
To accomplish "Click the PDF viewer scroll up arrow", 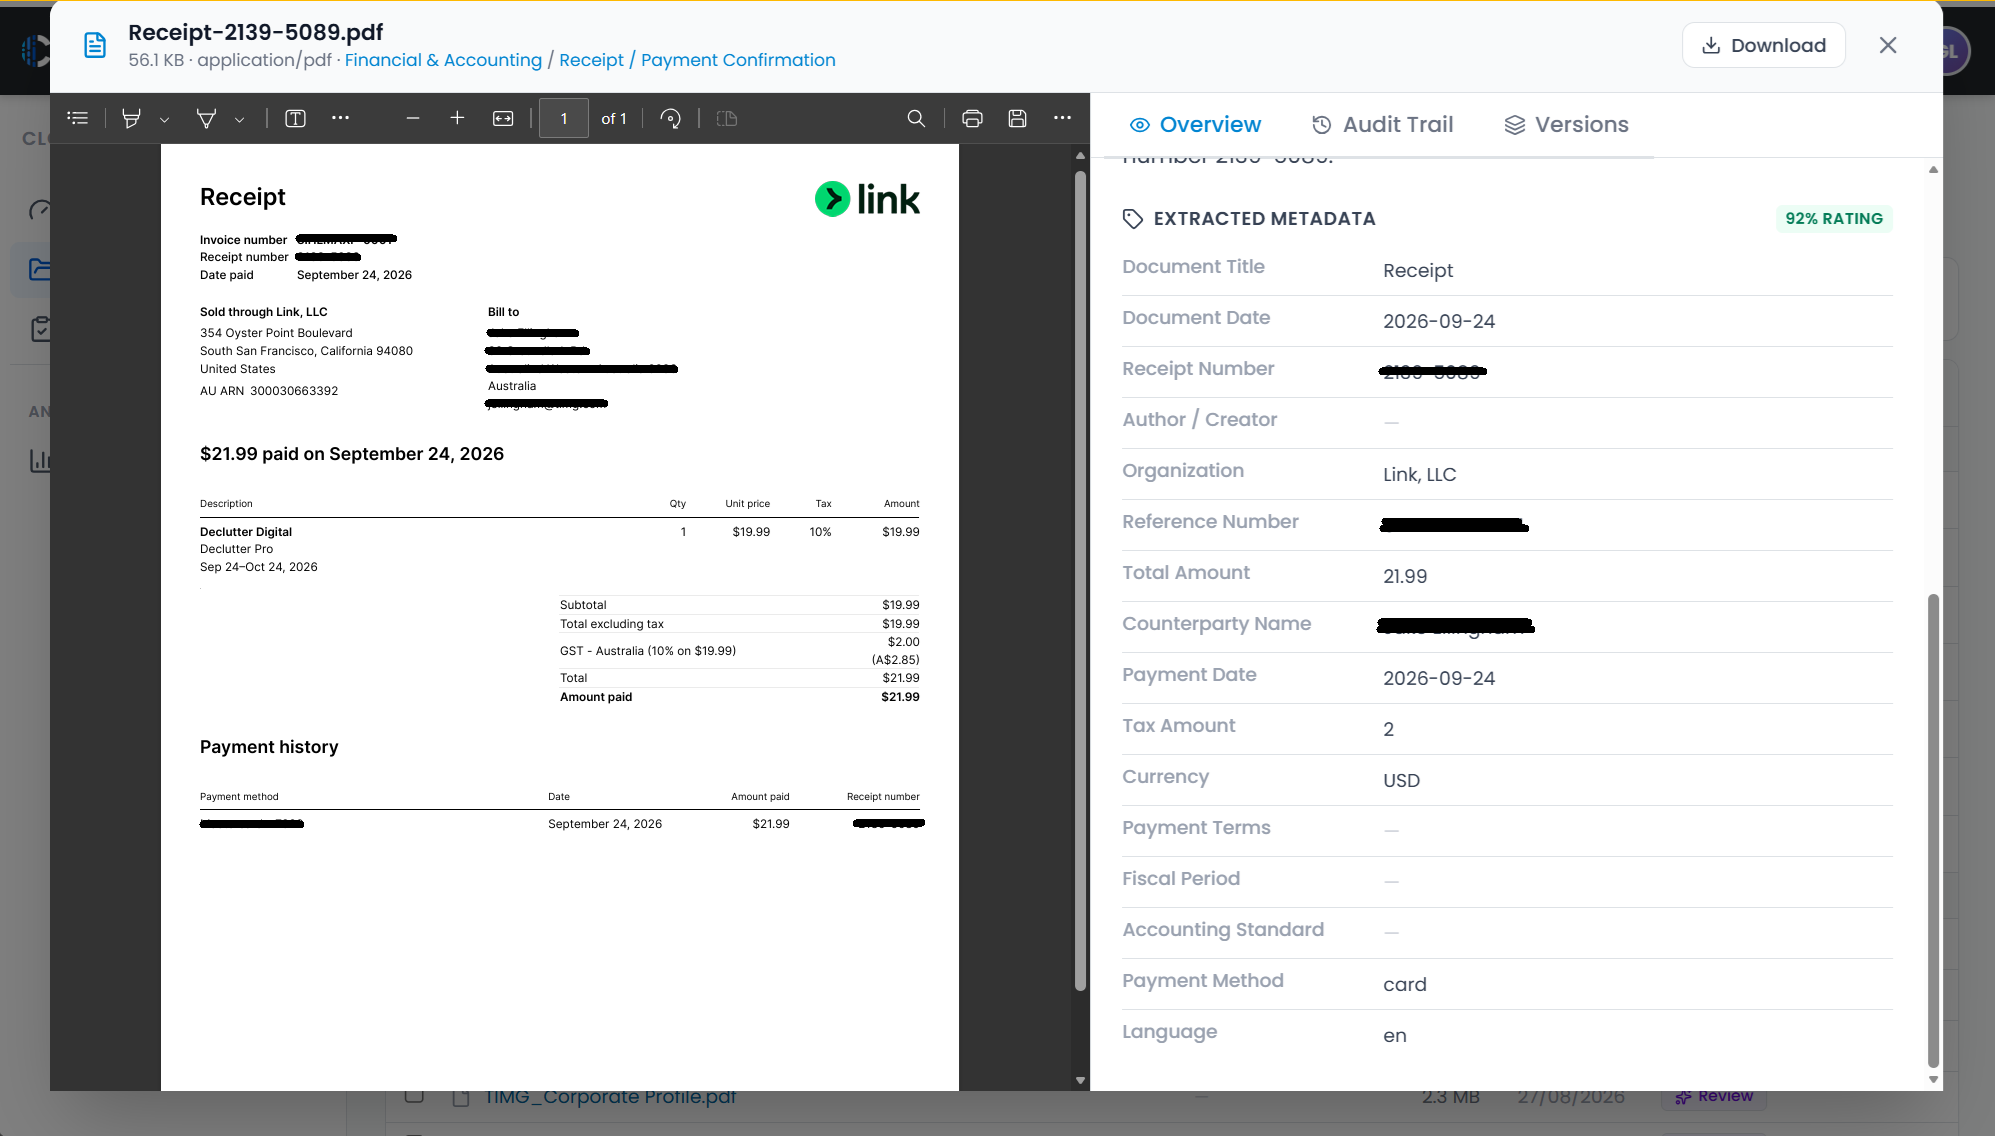I will point(1080,155).
